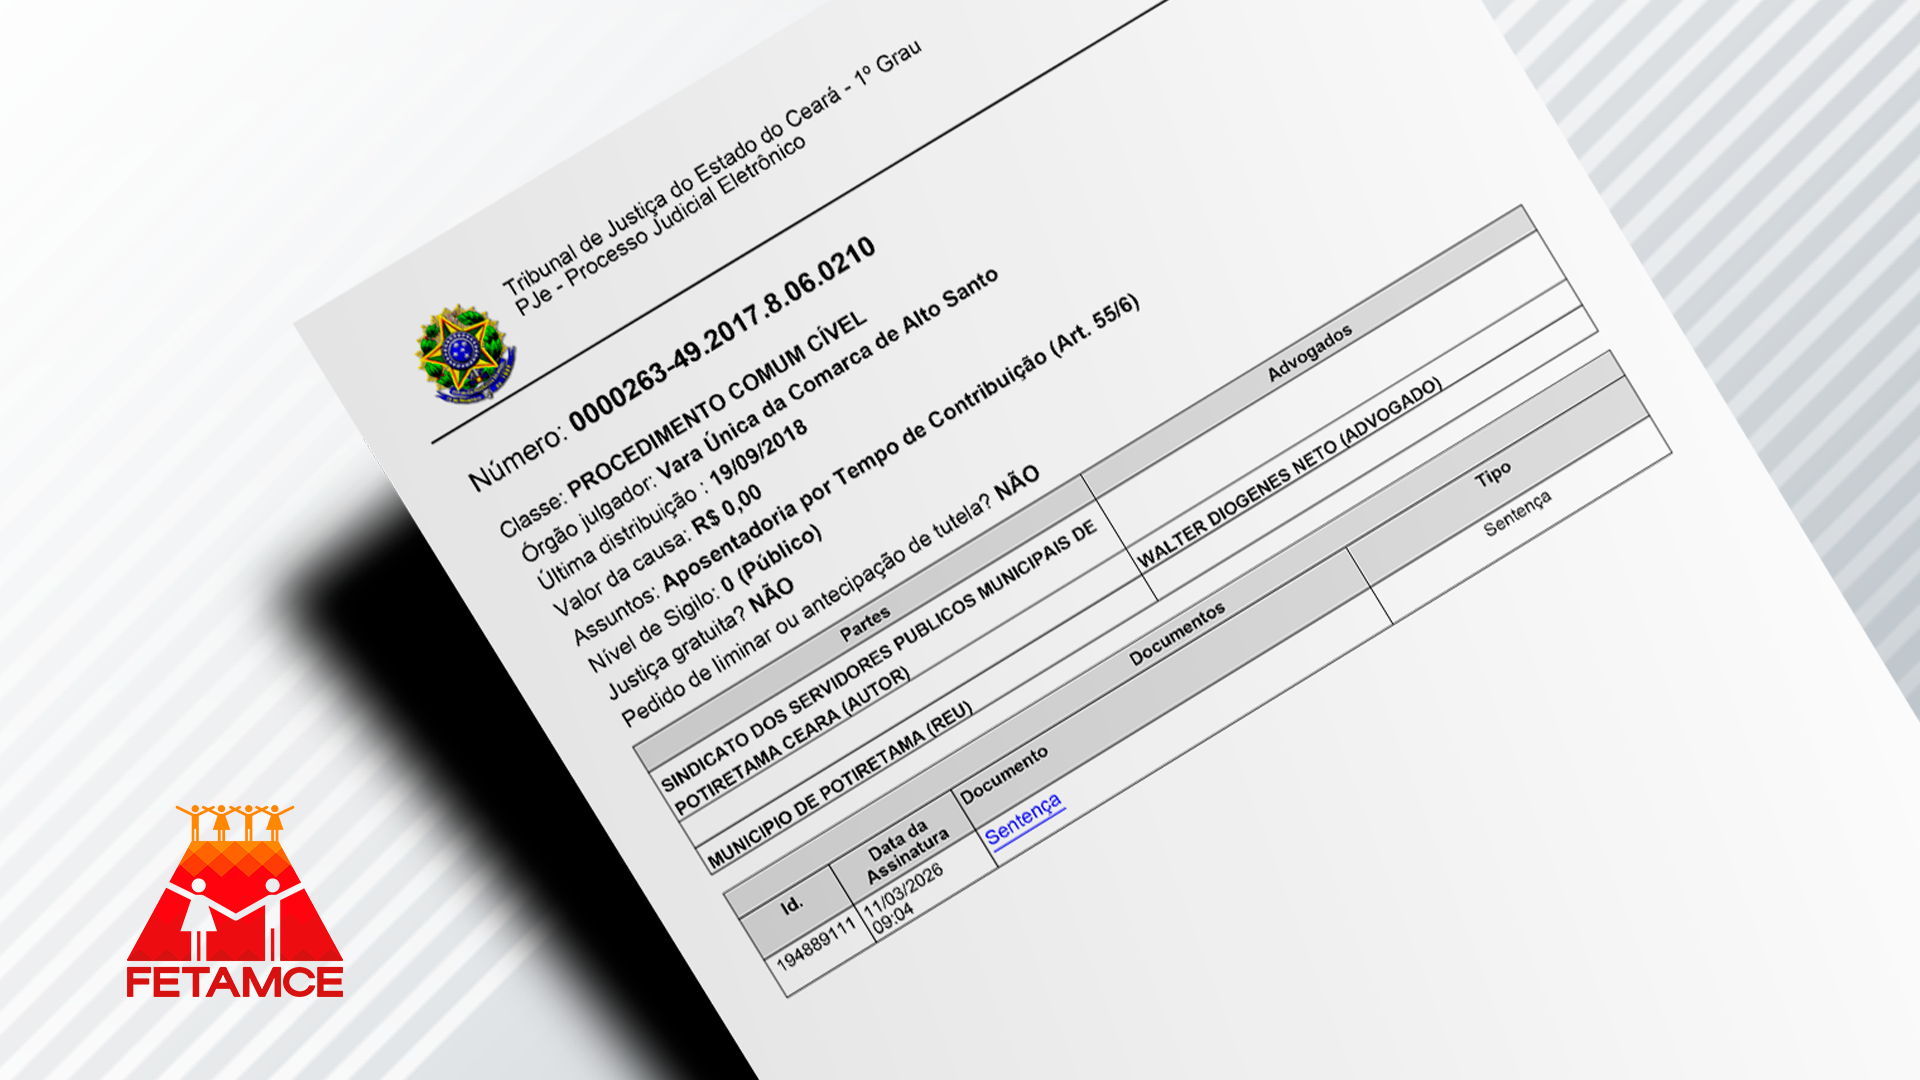Viewport: 1920px width, 1080px height.
Task: Click 'WALTER DIOGENES NETO (ADVOGADO)' cell
Action: (1291, 472)
